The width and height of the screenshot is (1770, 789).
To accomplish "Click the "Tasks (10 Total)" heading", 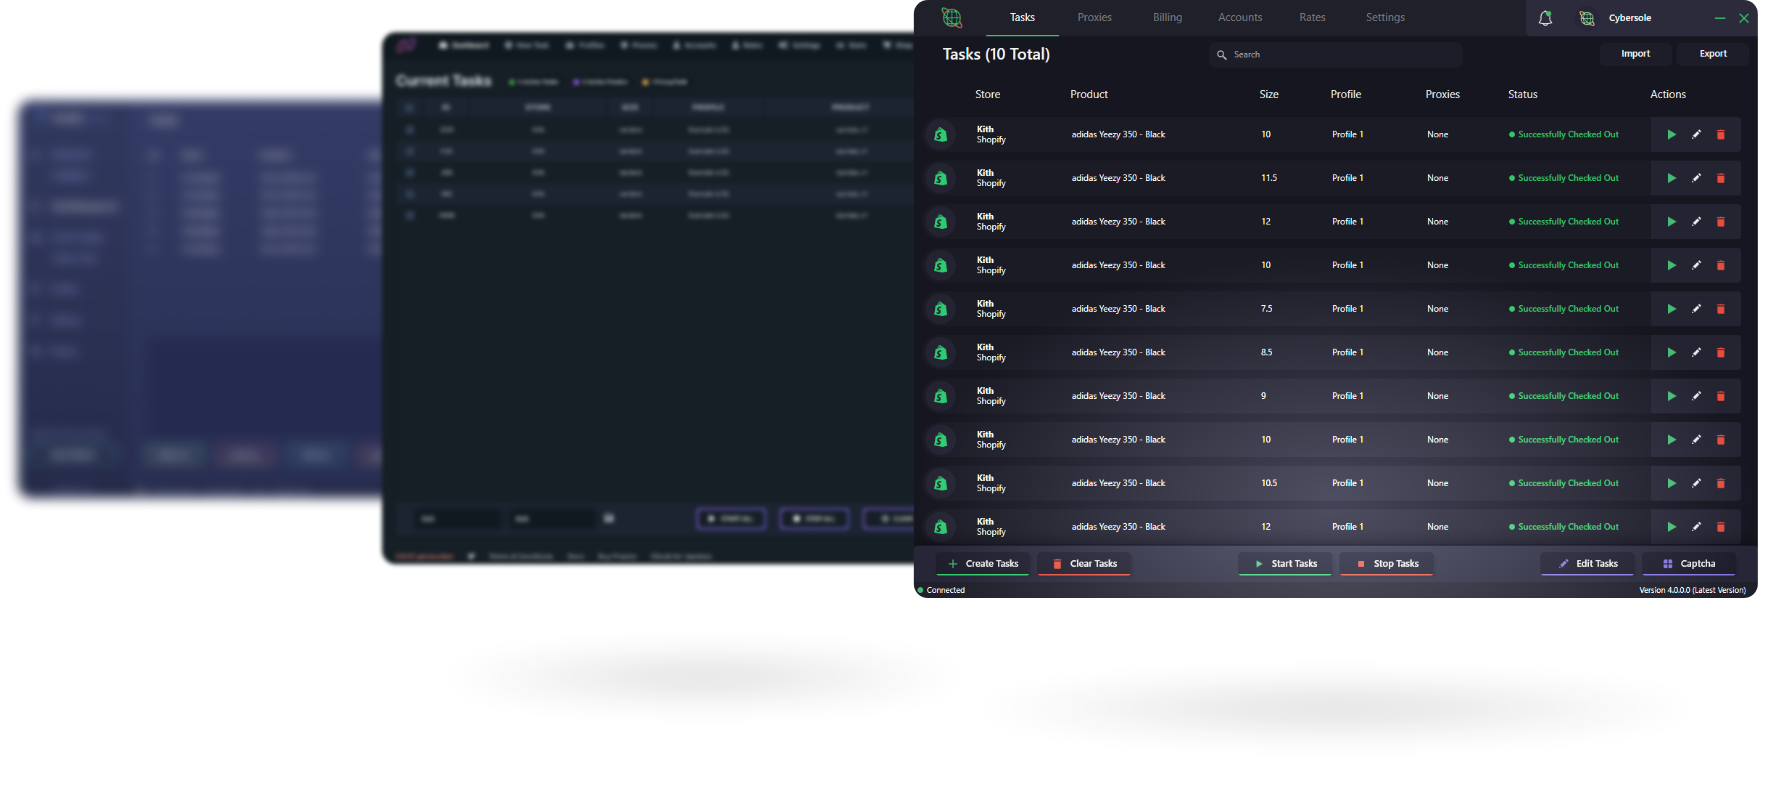I will tap(996, 54).
